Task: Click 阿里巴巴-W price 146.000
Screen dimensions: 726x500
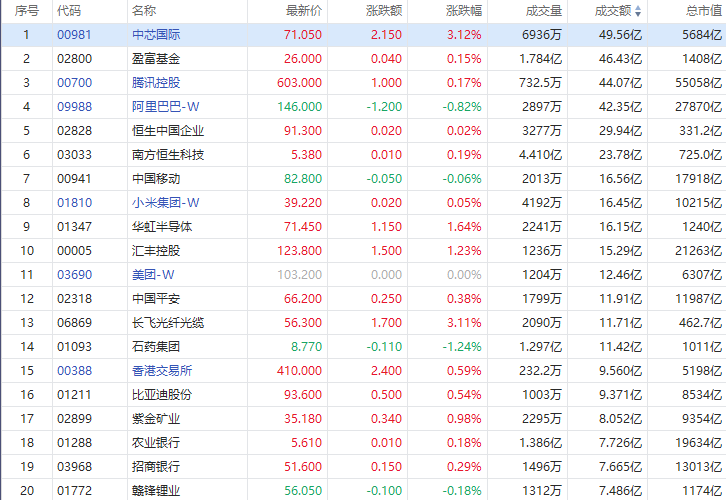Action: (x=300, y=107)
